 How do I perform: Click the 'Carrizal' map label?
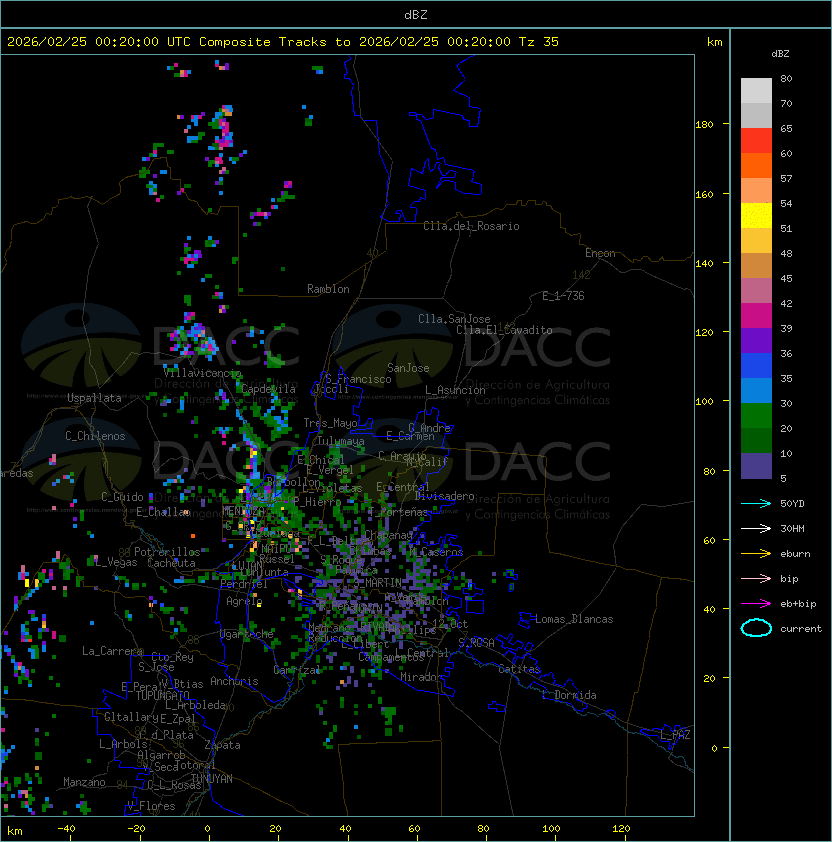[x=297, y=670]
